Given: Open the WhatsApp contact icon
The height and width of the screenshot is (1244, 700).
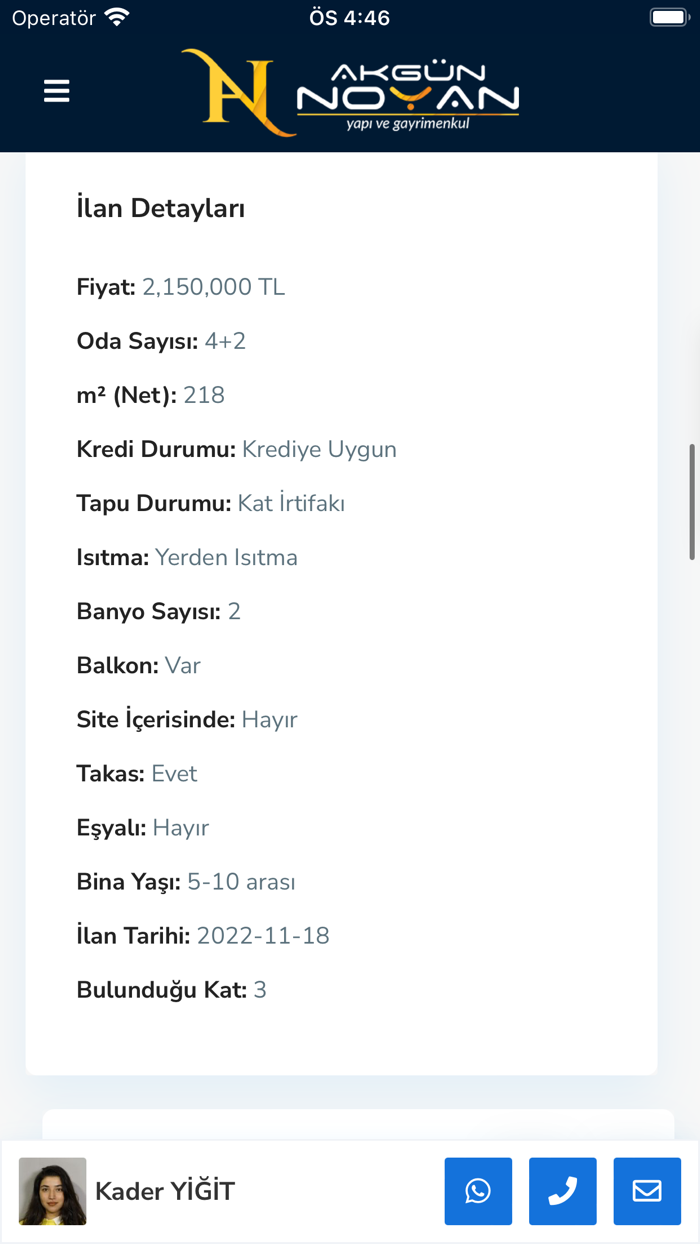Looking at the screenshot, I should click(x=478, y=1191).
